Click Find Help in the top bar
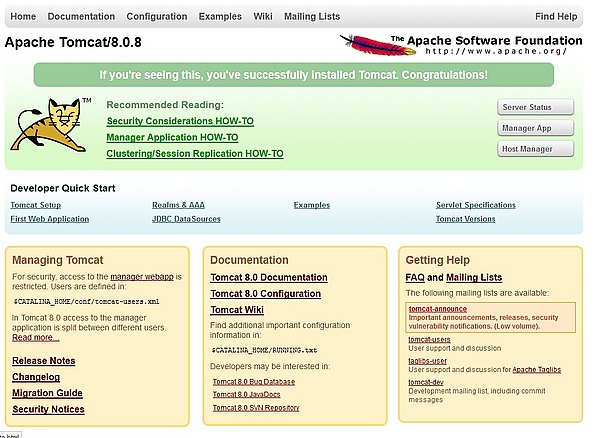Screen dimensions: 600x438 (x=556, y=16)
